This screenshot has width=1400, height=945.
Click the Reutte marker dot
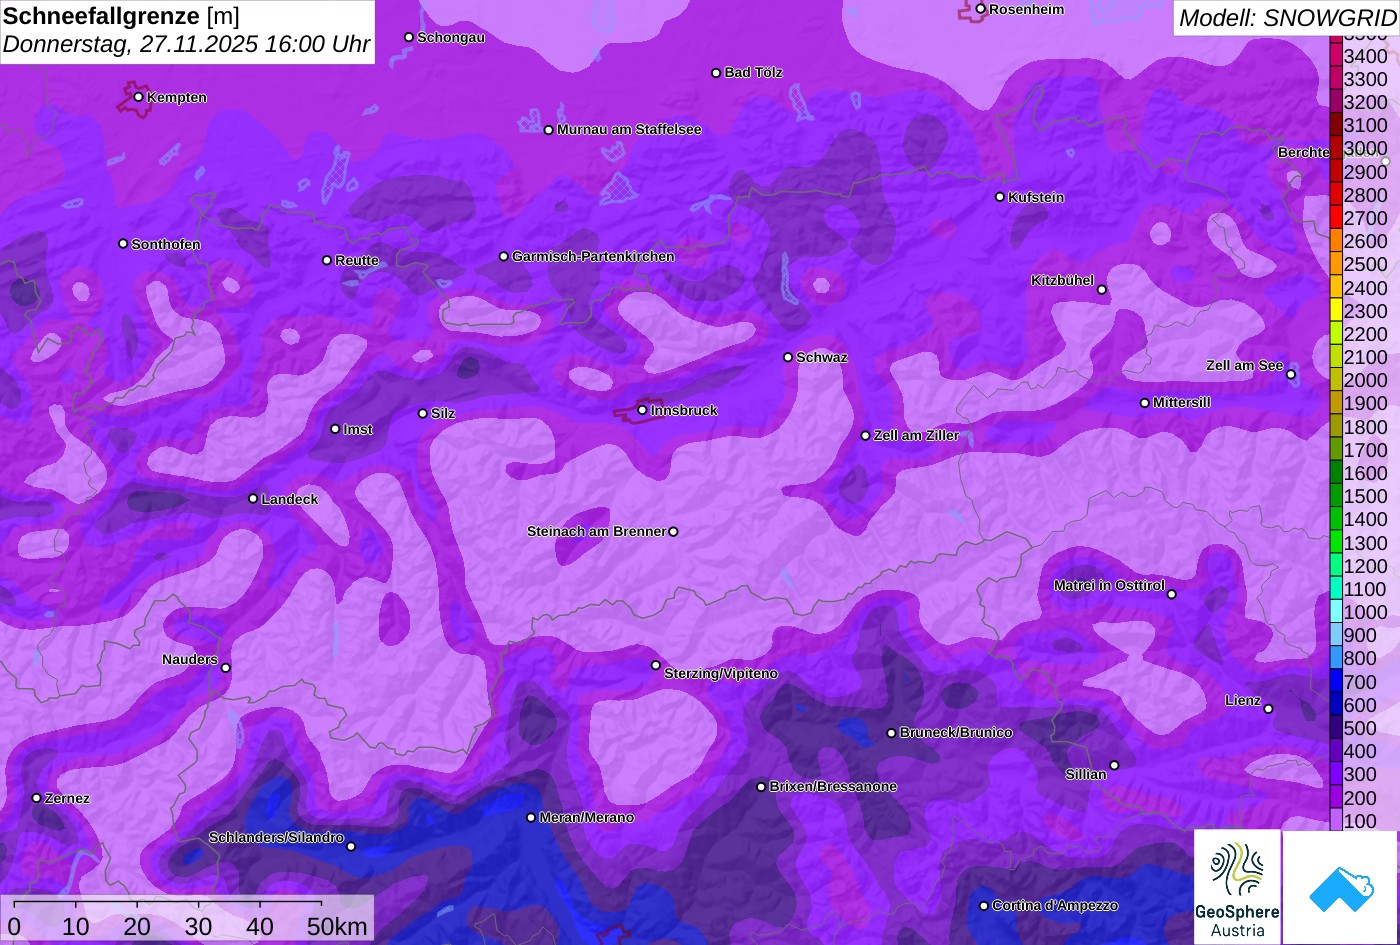coord(327,260)
